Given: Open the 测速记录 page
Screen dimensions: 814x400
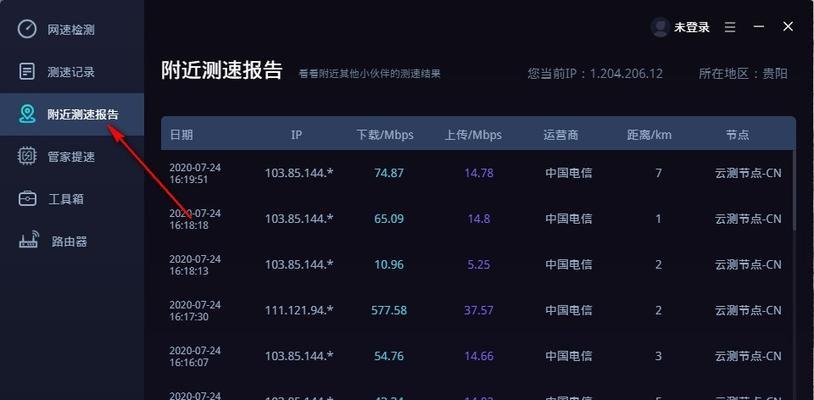Looking at the screenshot, I should 72,72.
